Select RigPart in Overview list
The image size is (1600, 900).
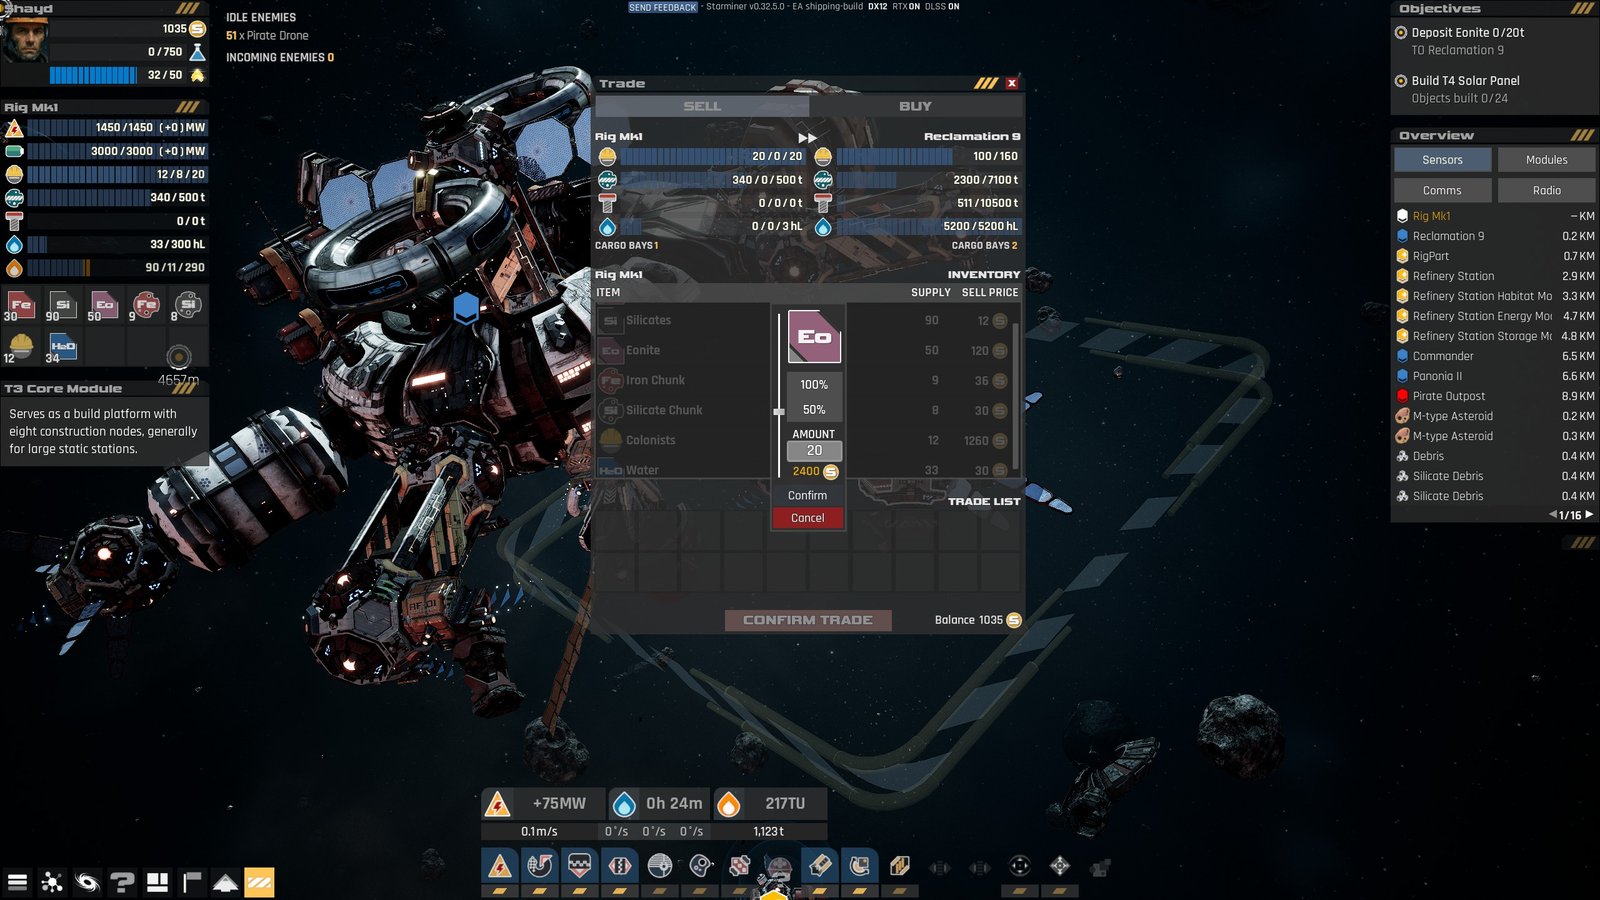pyautogui.click(x=1495, y=256)
